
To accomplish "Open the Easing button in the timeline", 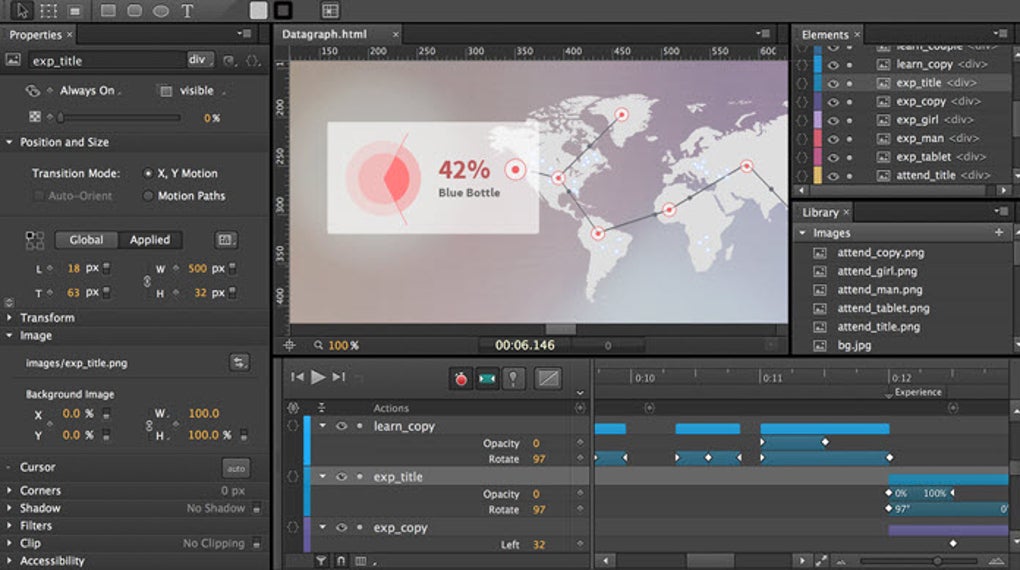I will click(548, 378).
